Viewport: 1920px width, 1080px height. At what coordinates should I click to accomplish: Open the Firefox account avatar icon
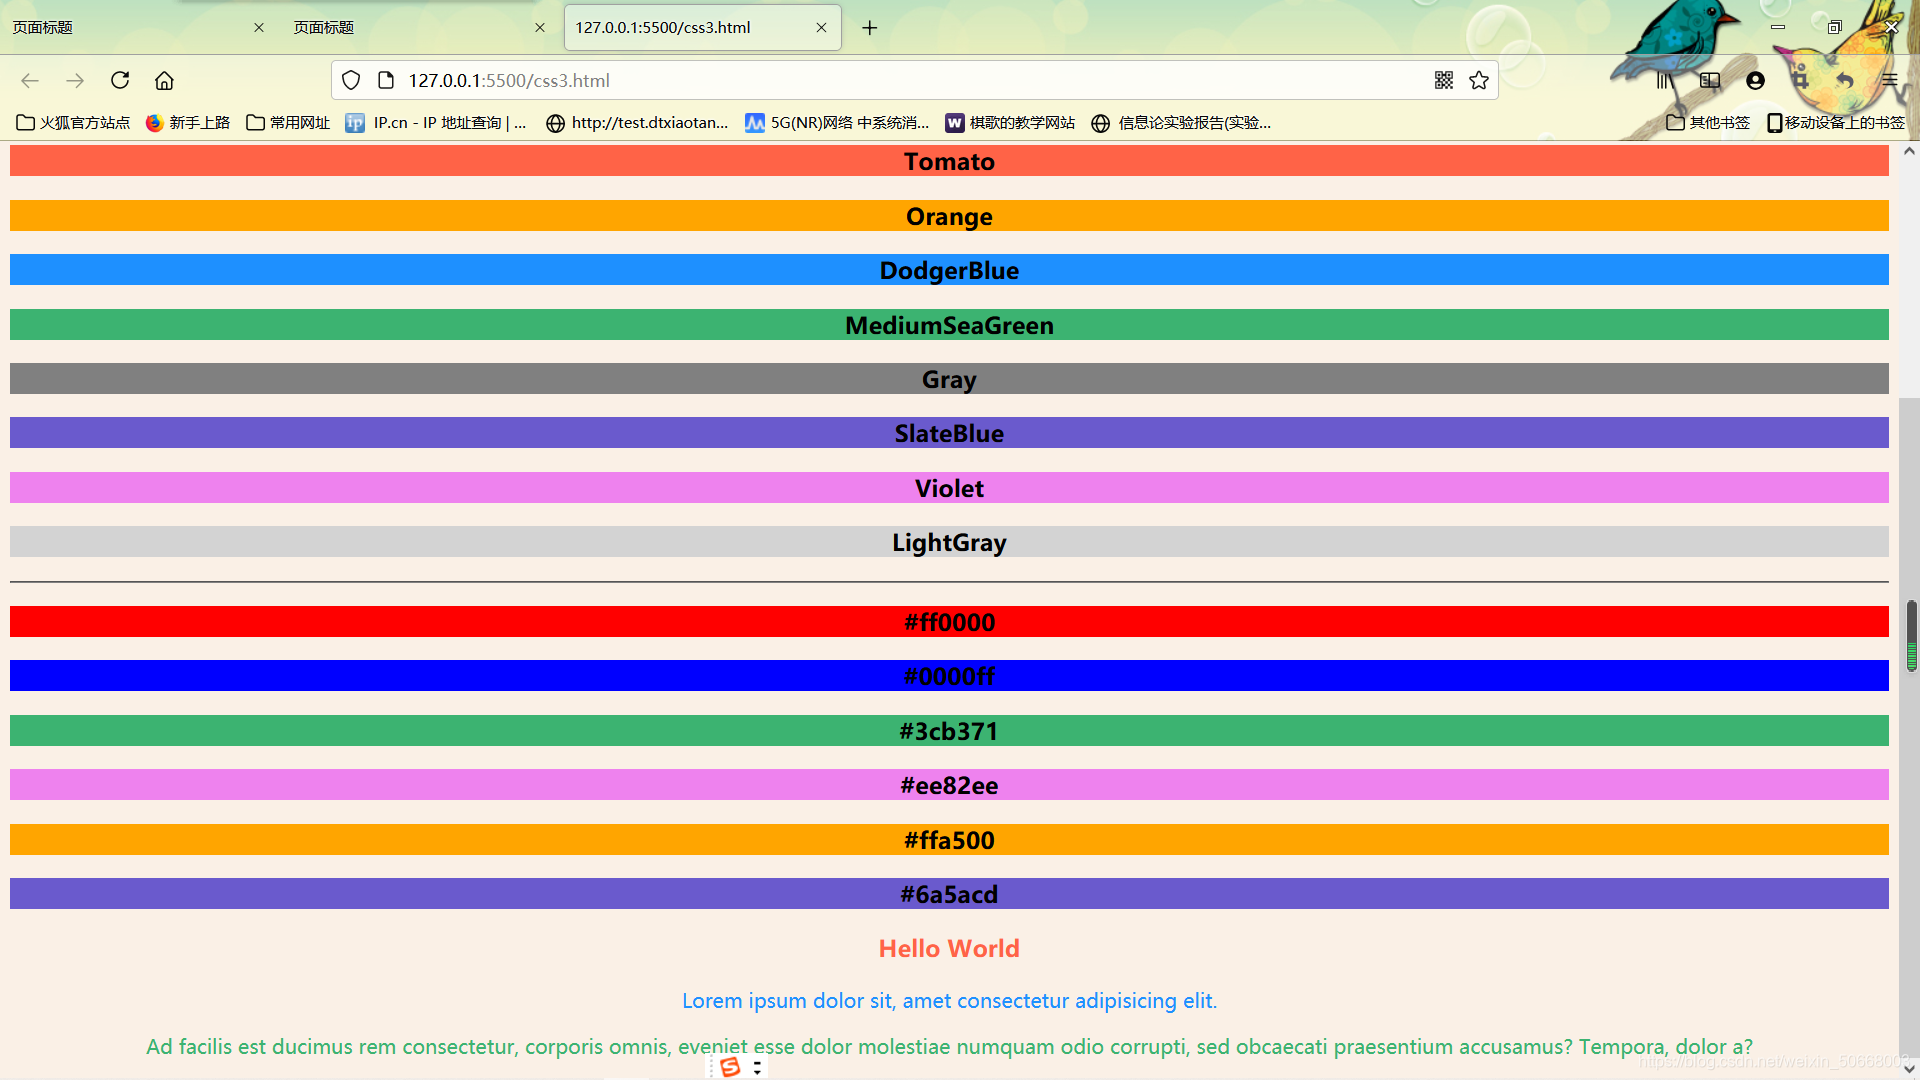tap(1755, 81)
